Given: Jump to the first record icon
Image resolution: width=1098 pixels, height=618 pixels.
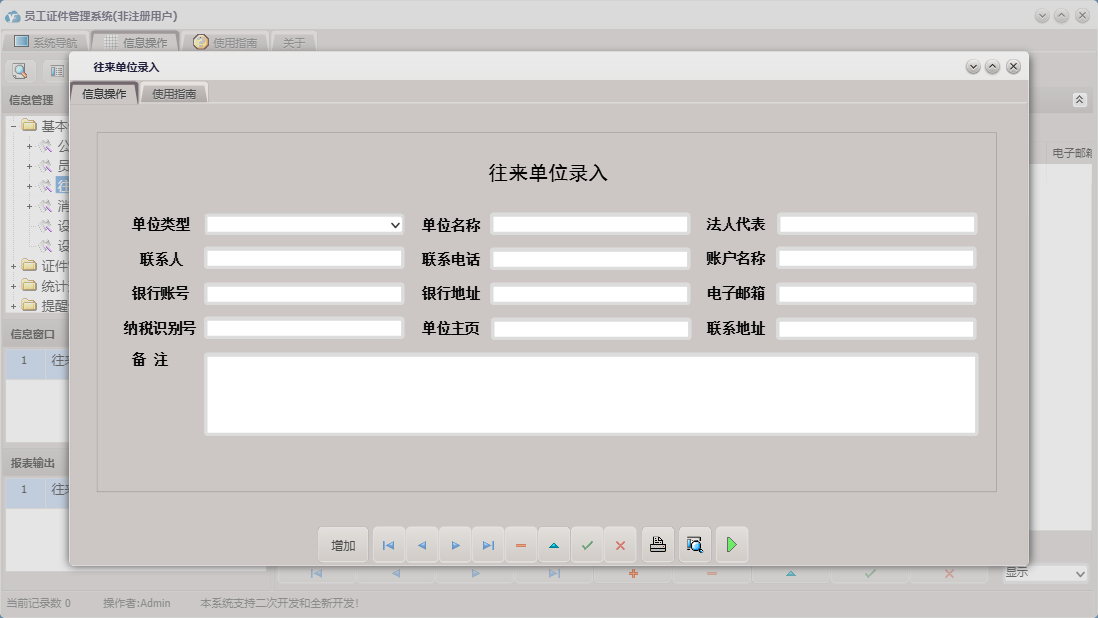Looking at the screenshot, I should pyautogui.click(x=388, y=544).
